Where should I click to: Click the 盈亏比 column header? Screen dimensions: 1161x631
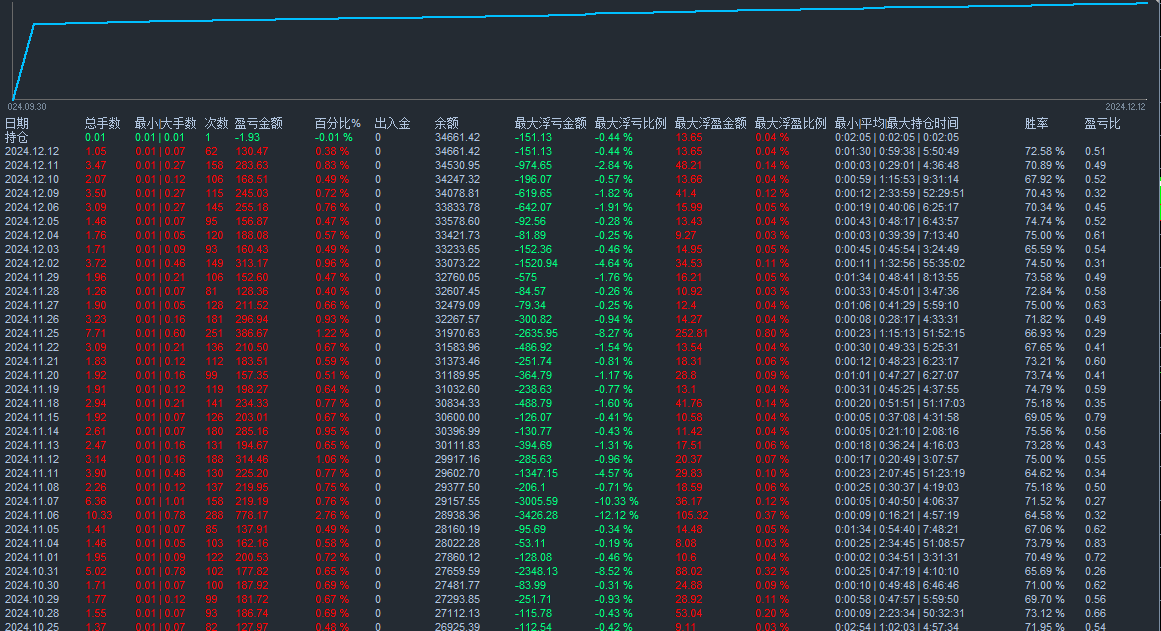pyautogui.click(x=1103, y=123)
